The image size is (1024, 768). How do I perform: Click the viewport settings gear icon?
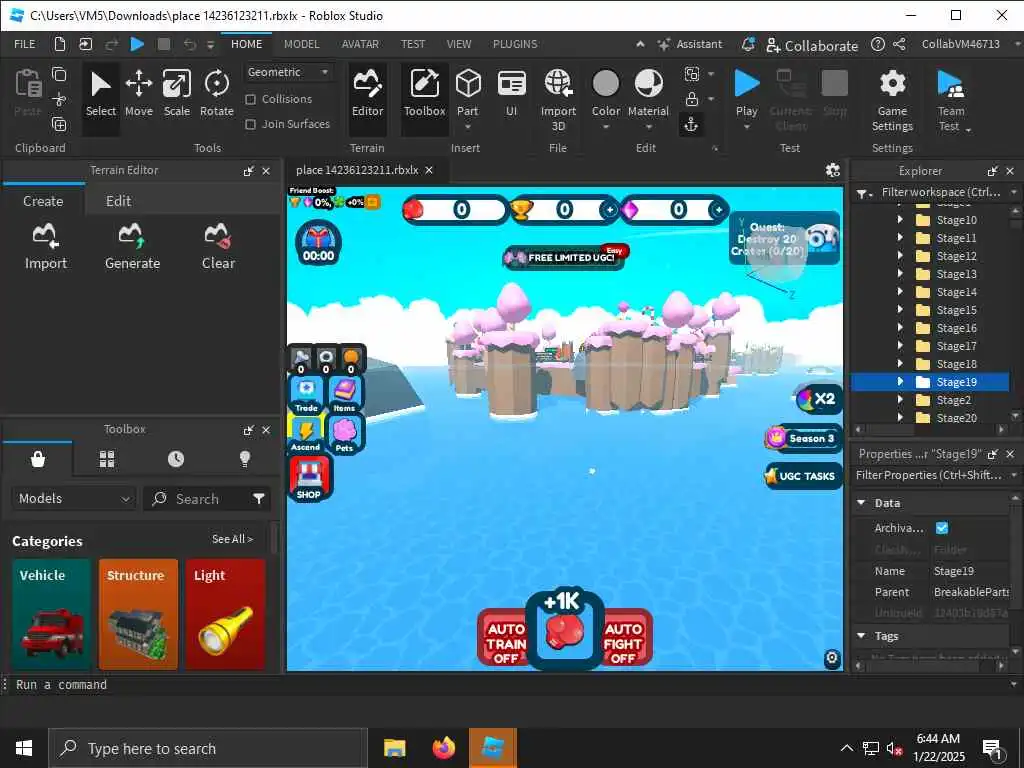[x=833, y=170]
